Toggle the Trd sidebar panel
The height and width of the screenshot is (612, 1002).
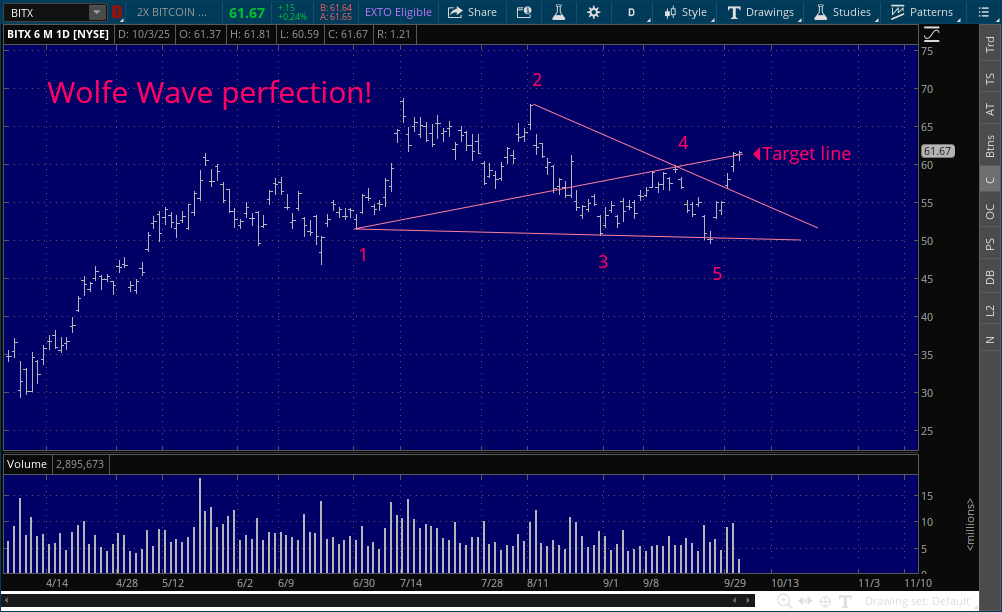click(990, 45)
